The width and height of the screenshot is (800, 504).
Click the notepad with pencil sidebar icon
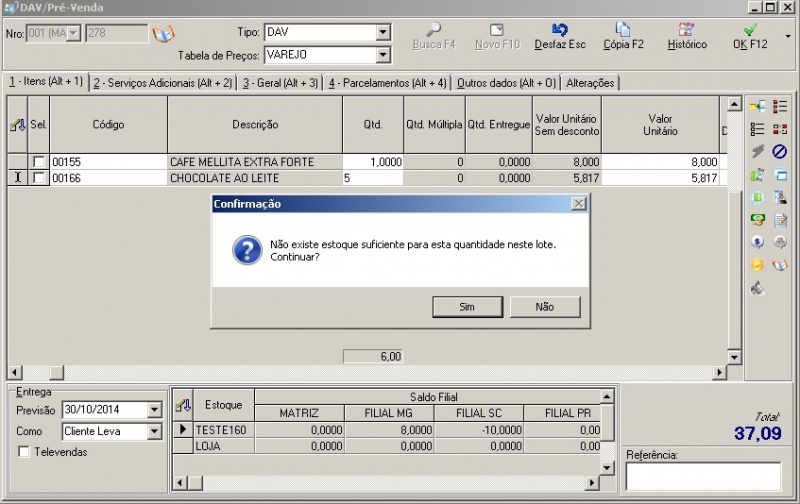[x=781, y=220]
